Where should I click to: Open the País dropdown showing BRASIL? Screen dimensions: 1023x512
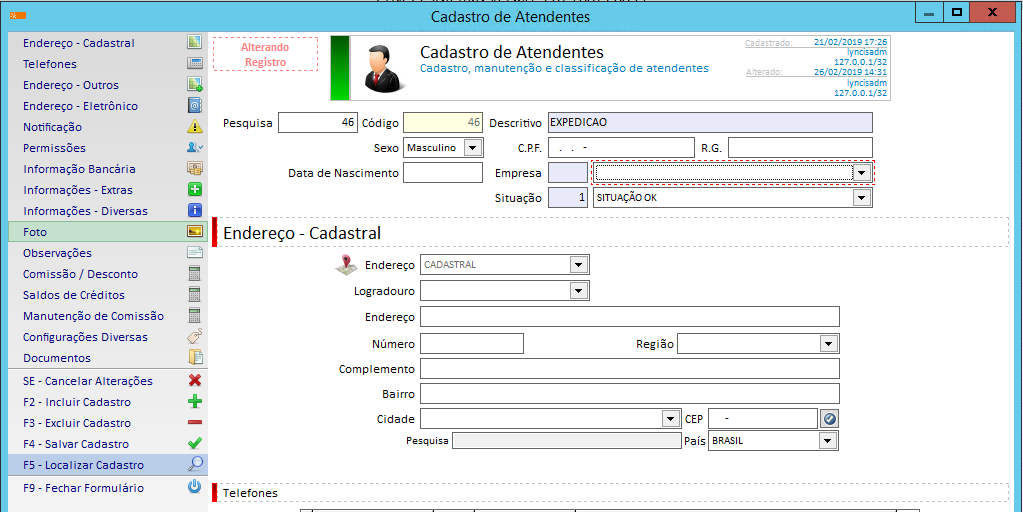[827, 441]
